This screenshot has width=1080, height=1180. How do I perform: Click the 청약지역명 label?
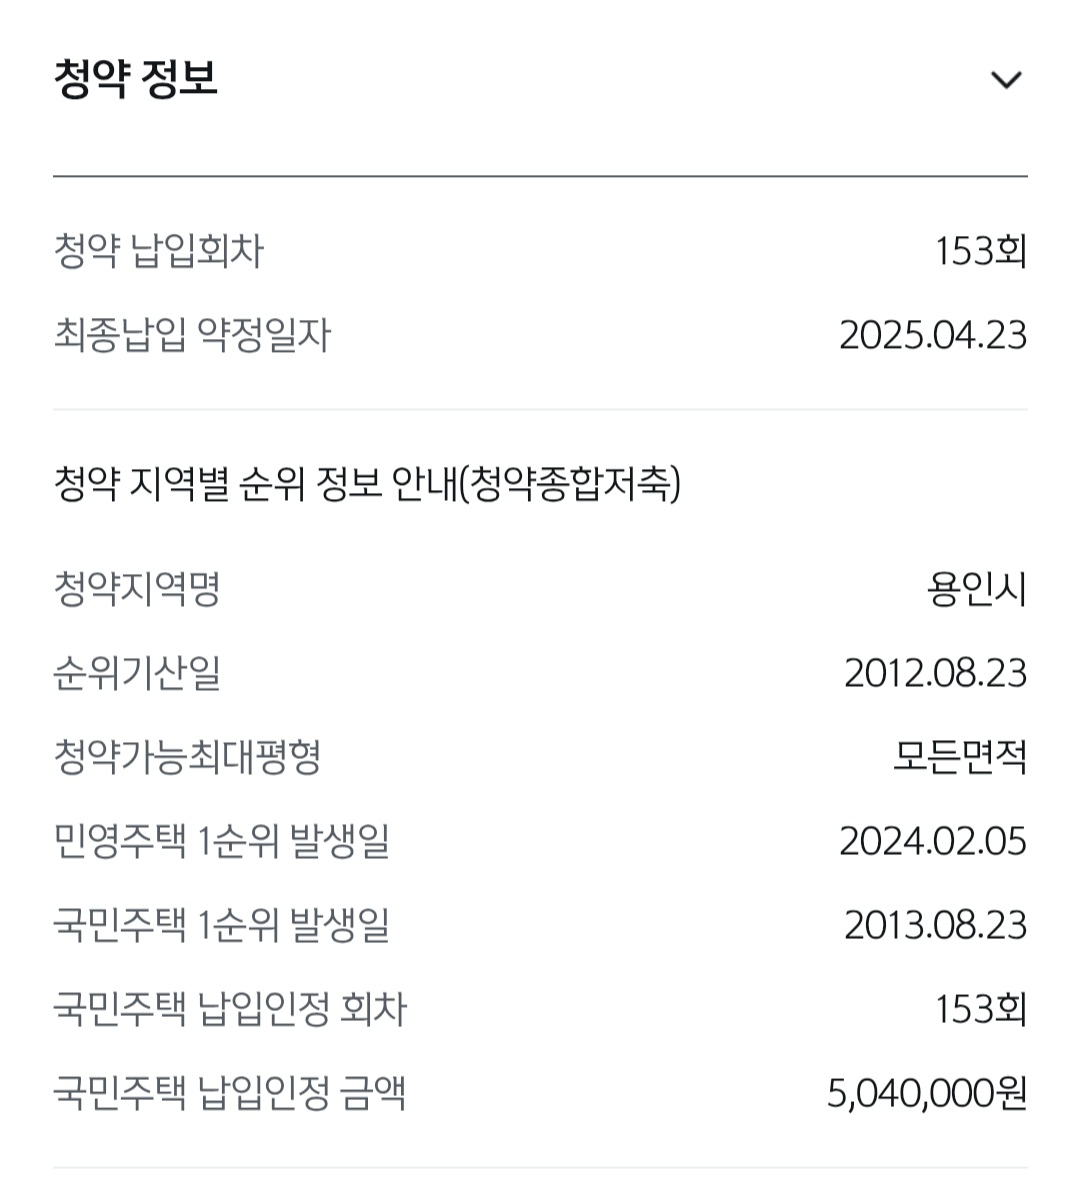(136, 588)
